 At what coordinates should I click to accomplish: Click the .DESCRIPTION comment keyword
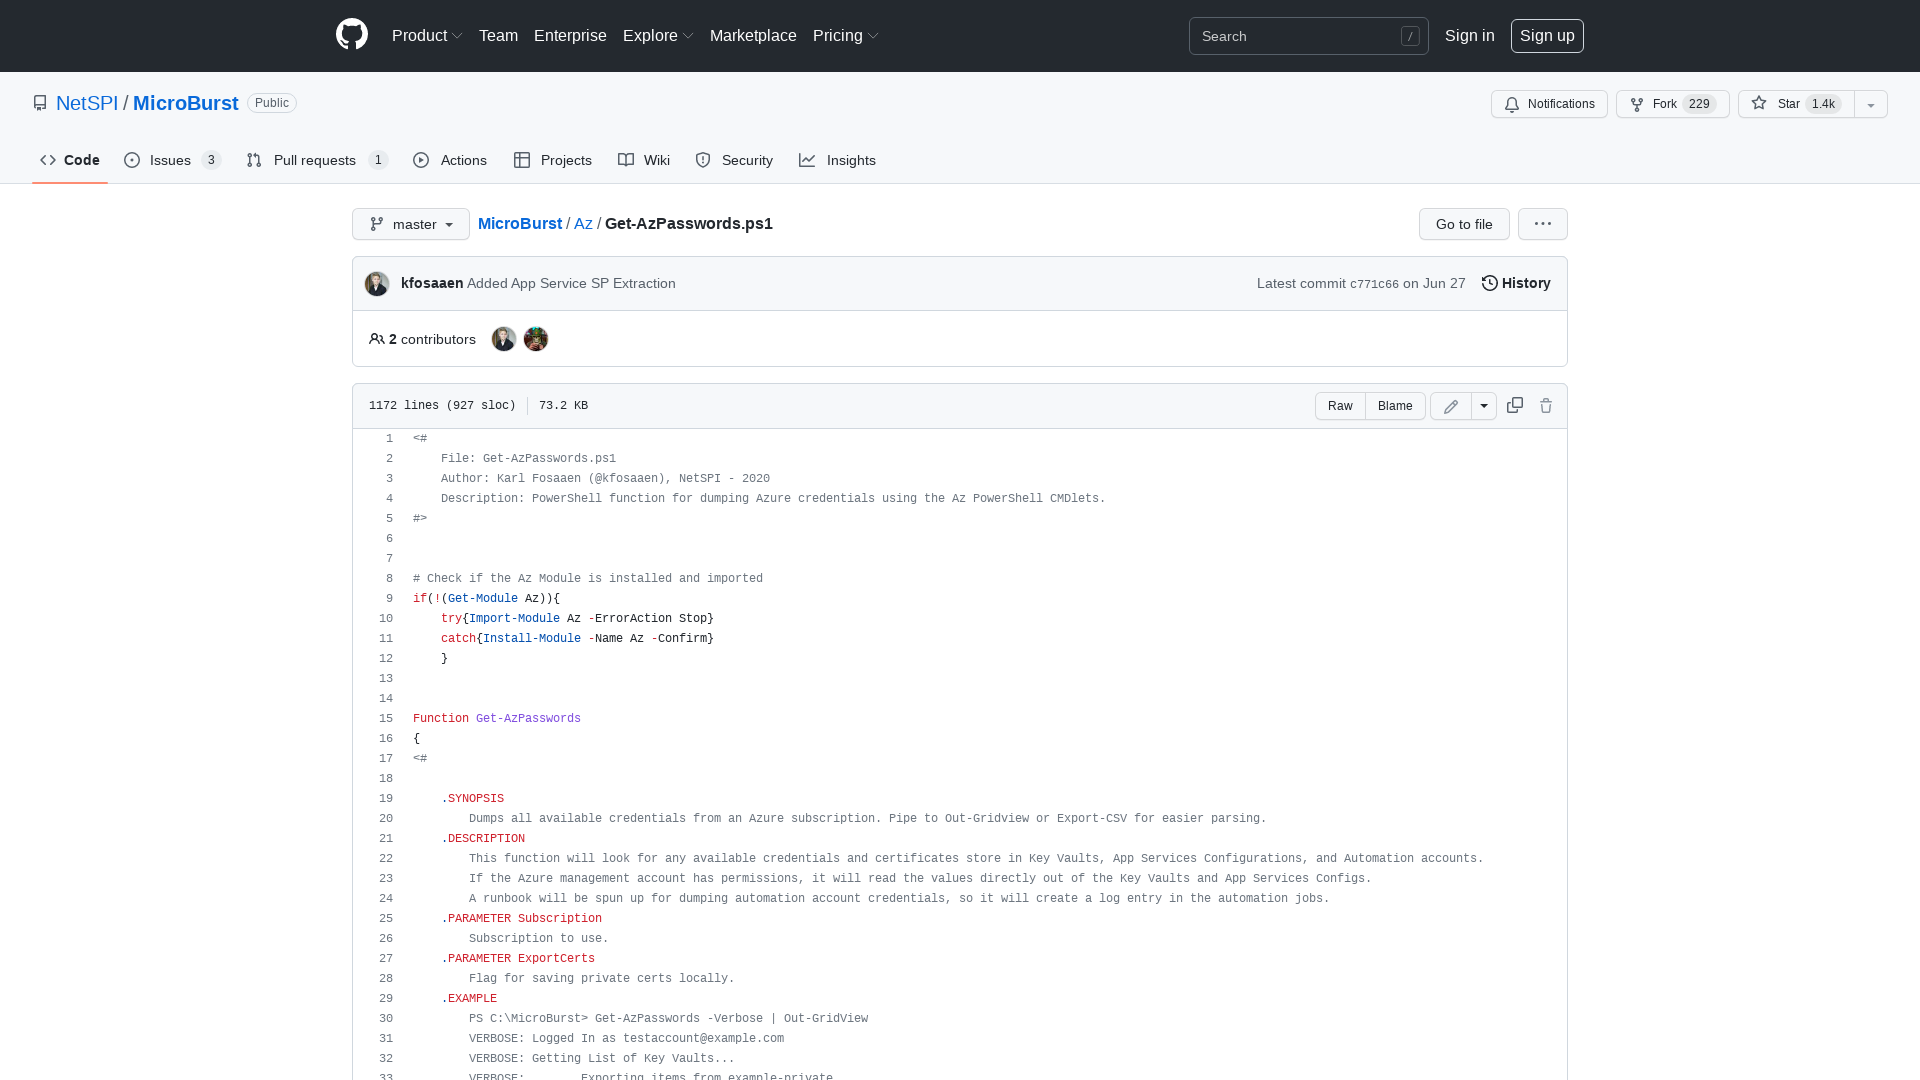point(483,838)
